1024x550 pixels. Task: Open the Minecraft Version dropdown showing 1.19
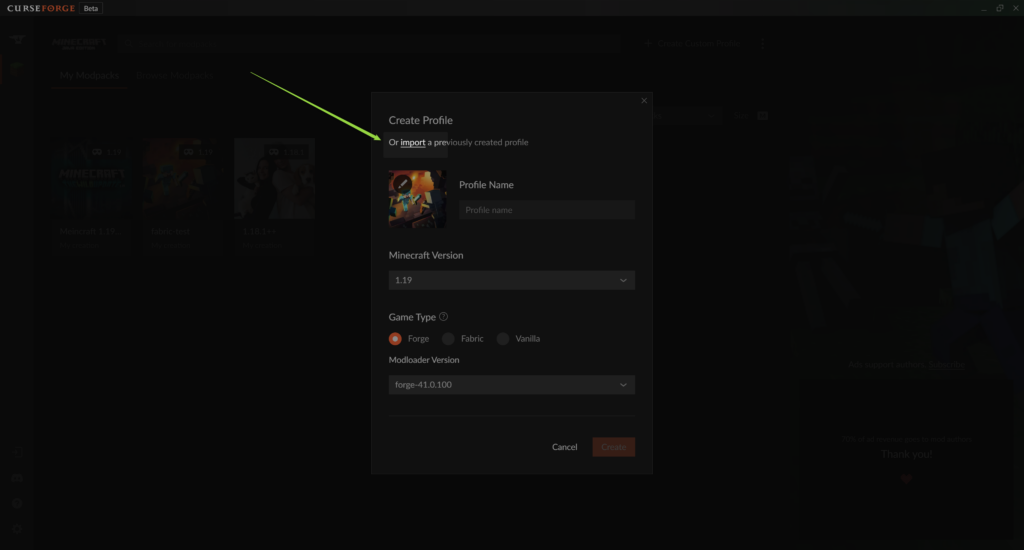click(511, 280)
